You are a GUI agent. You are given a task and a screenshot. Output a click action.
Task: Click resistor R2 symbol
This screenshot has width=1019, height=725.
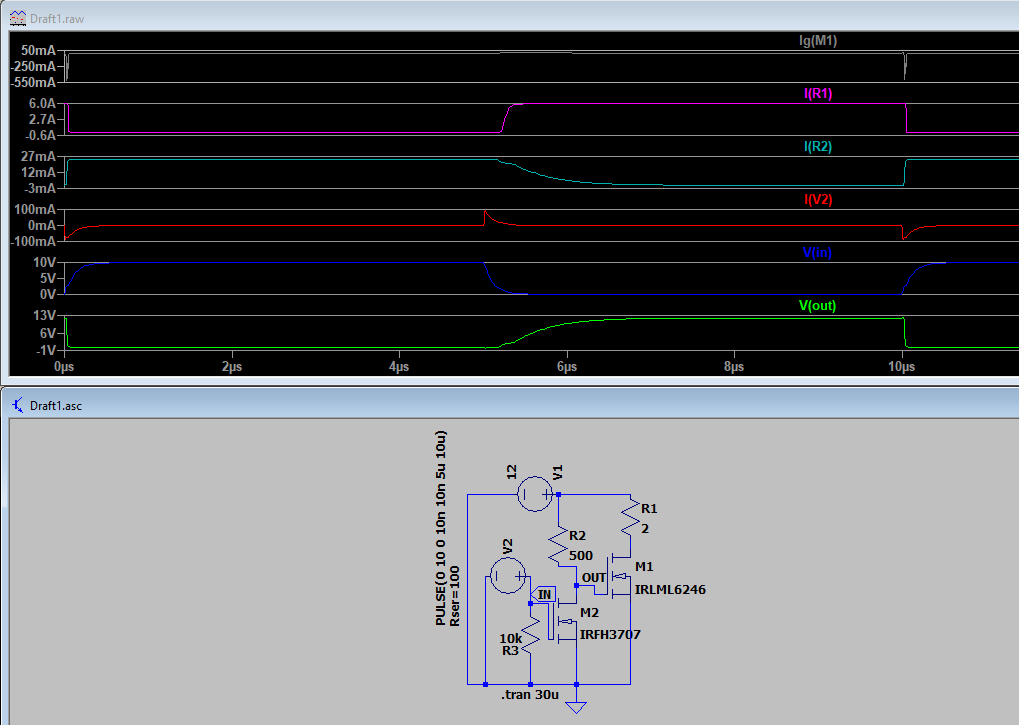point(558,546)
